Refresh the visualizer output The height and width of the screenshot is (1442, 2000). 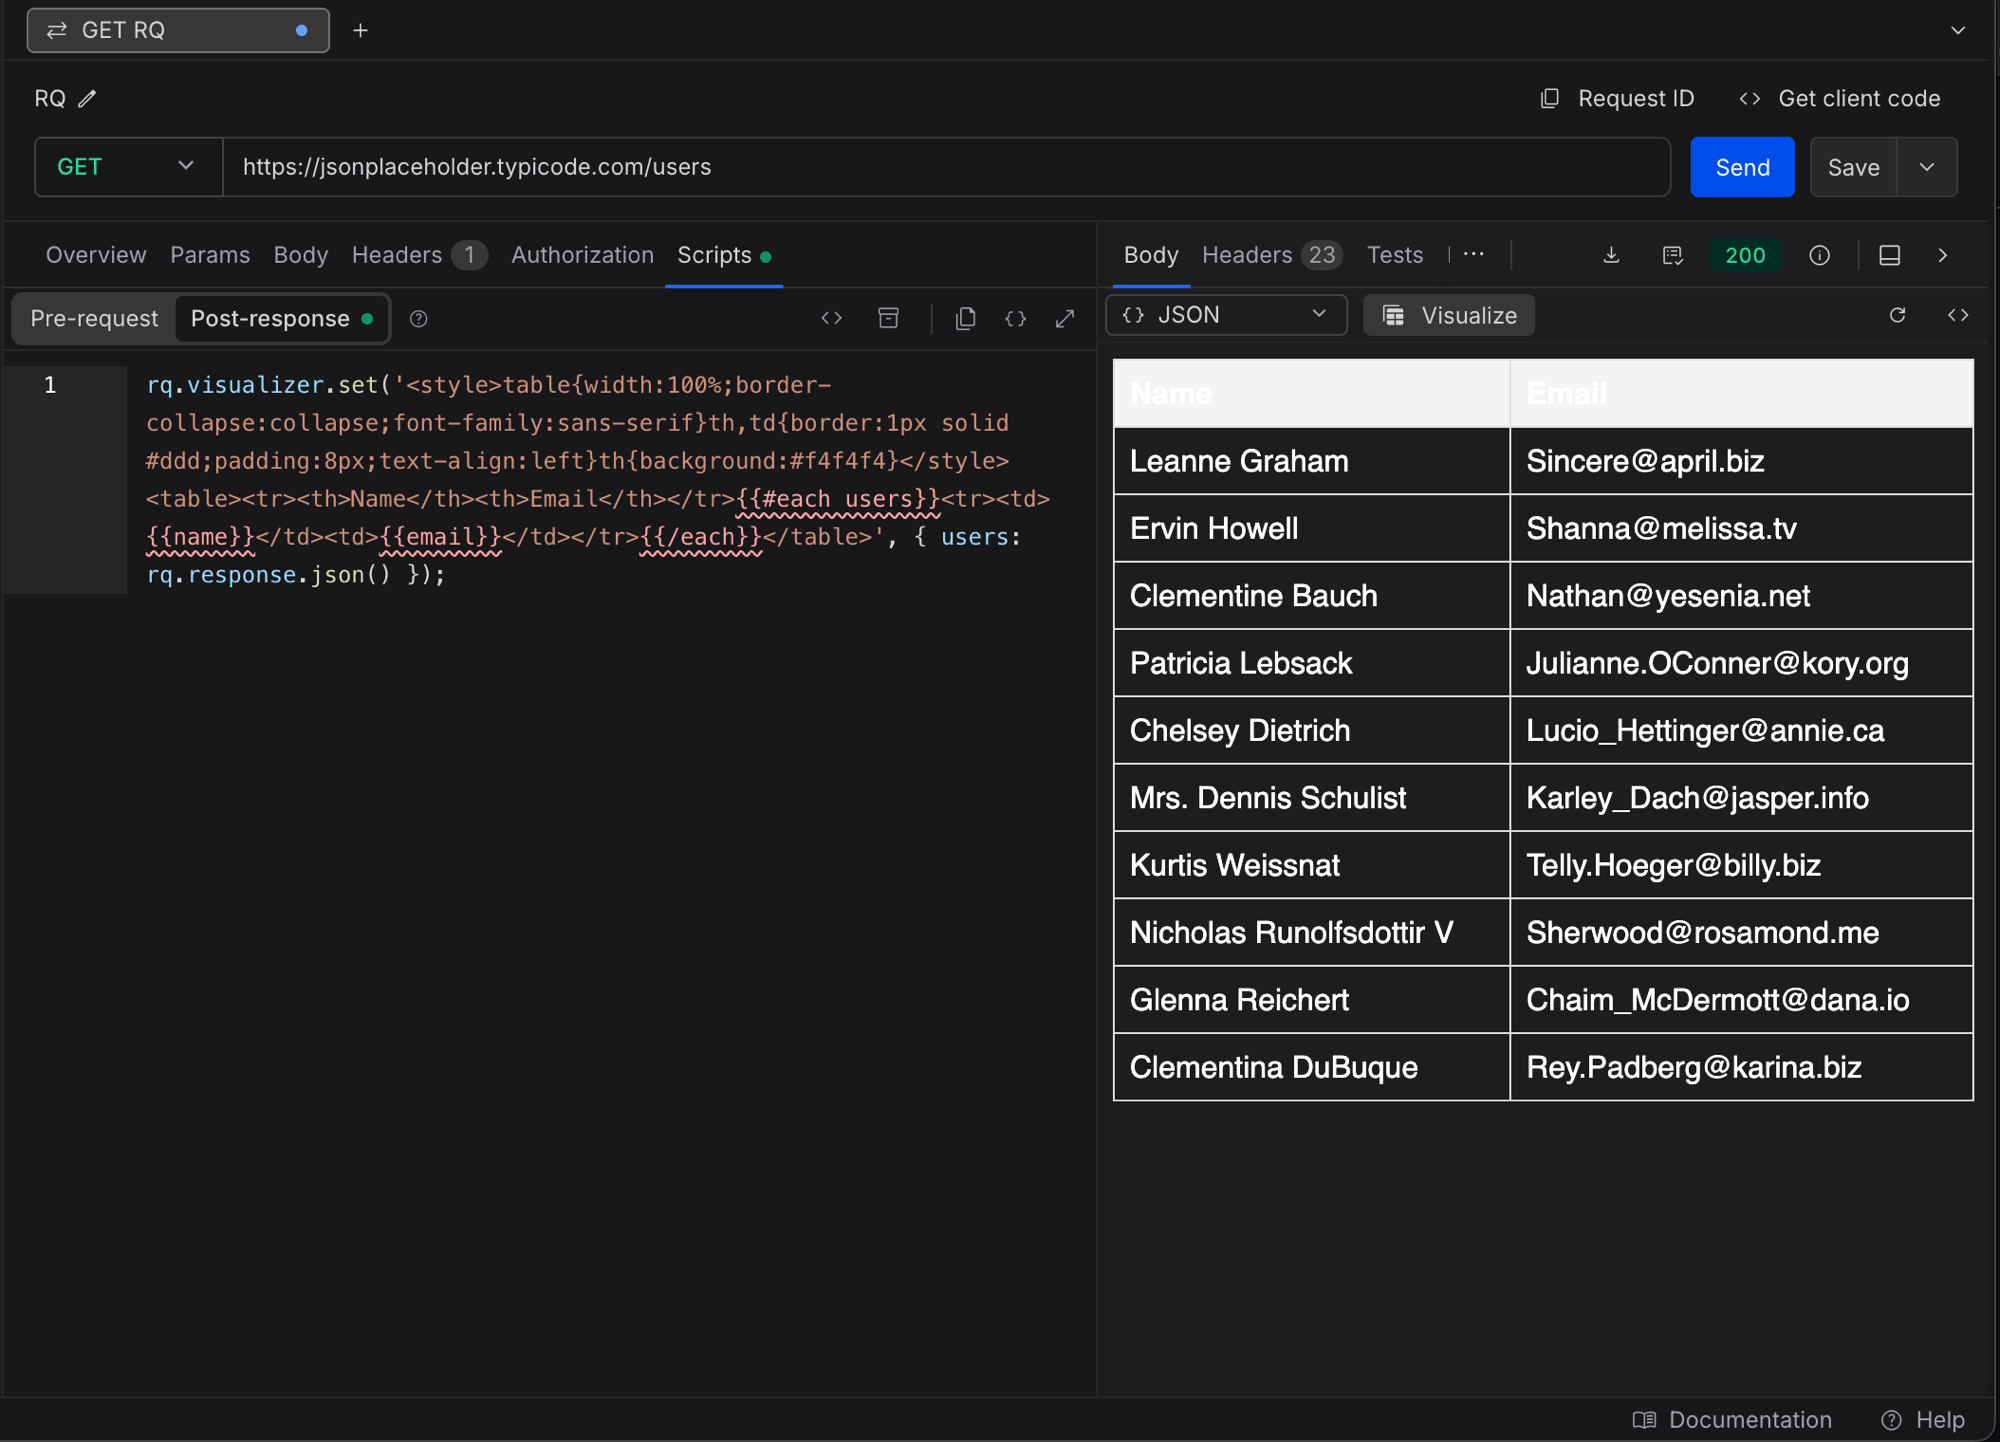pos(1898,316)
